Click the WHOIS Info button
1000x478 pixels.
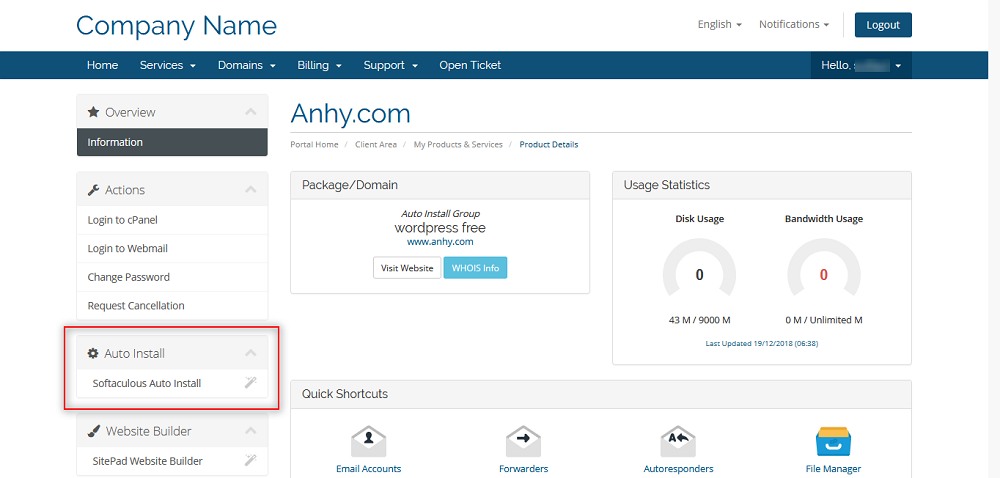click(475, 268)
